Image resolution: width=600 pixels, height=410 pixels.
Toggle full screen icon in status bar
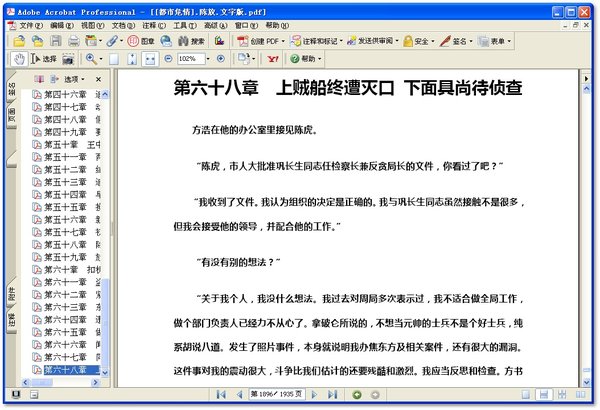[x=16, y=394]
